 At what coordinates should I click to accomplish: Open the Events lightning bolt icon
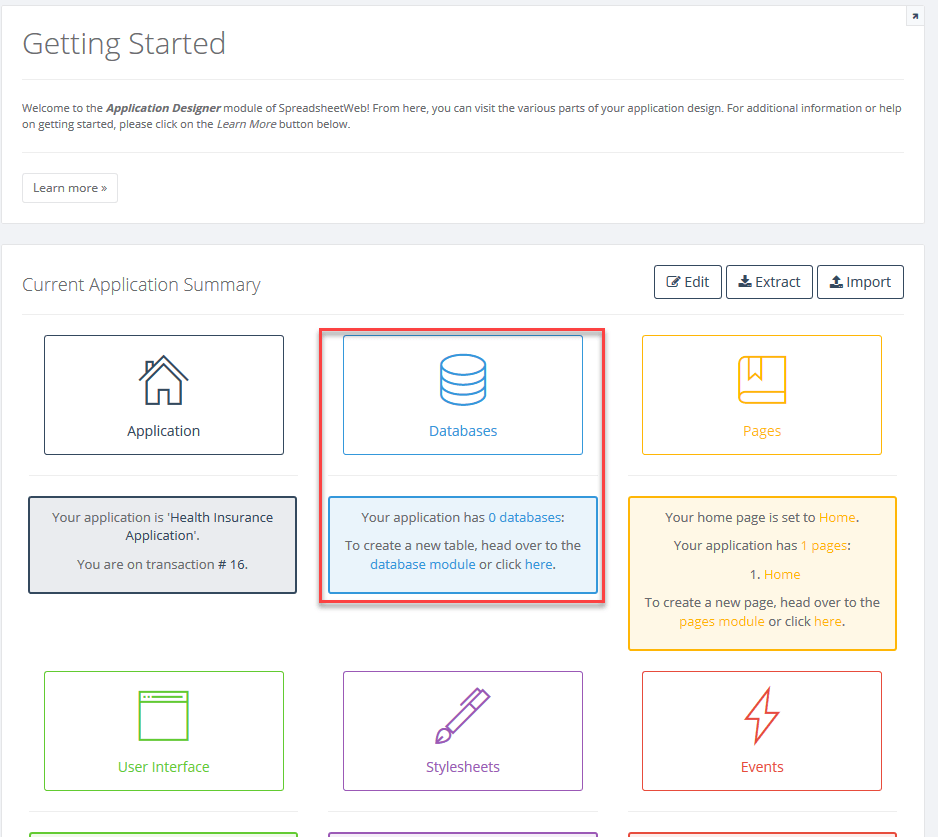coord(761,716)
